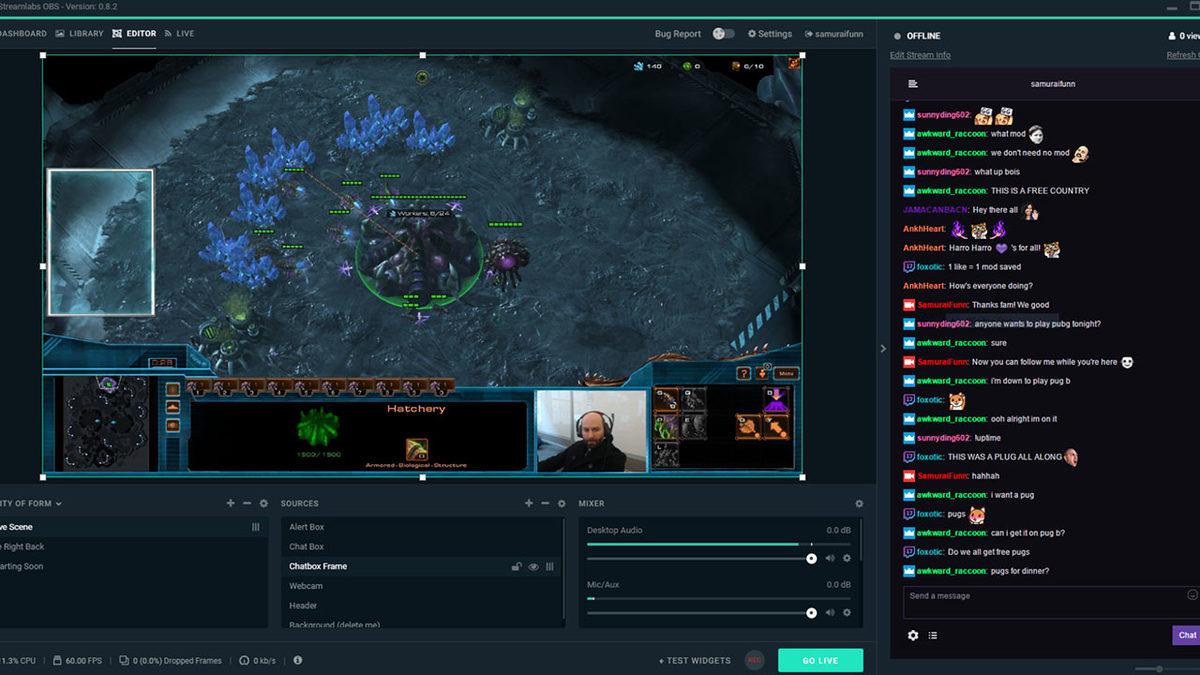The width and height of the screenshot is (1200, 675).
Task: Hide the Chatbox Frame source
Action: 533,566
